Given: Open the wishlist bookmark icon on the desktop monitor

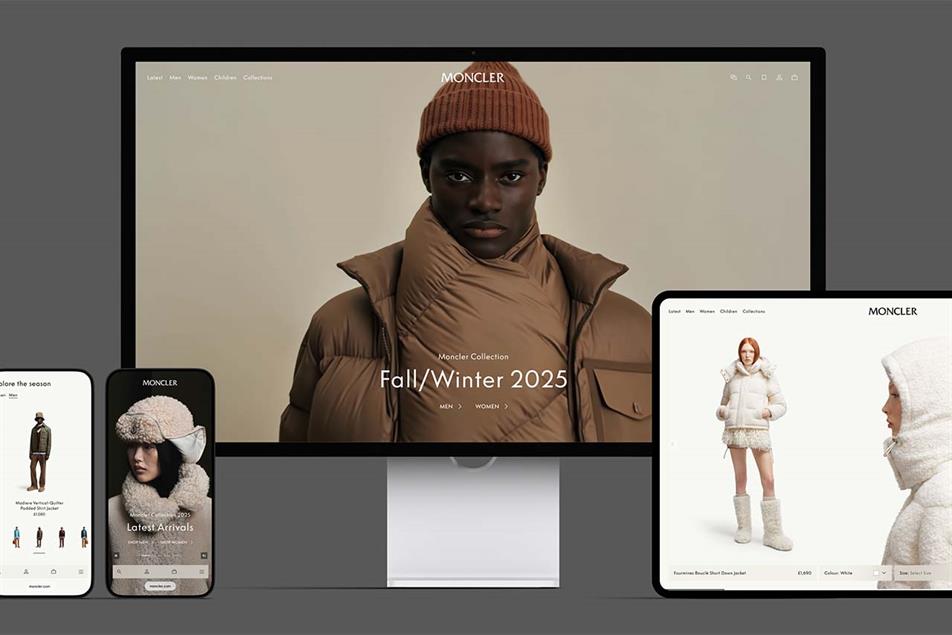Looking at the screenshot, I should coord(764,77).
